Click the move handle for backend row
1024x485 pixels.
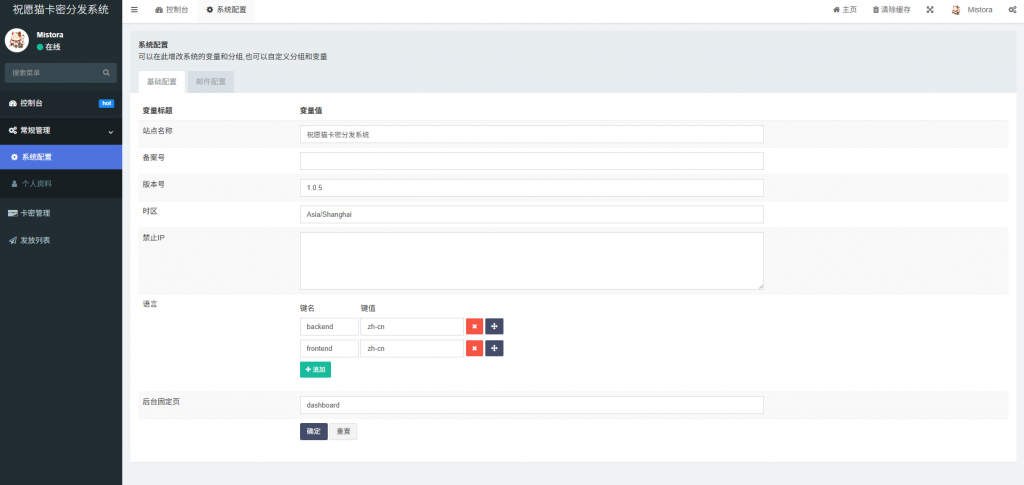[494, 326]
